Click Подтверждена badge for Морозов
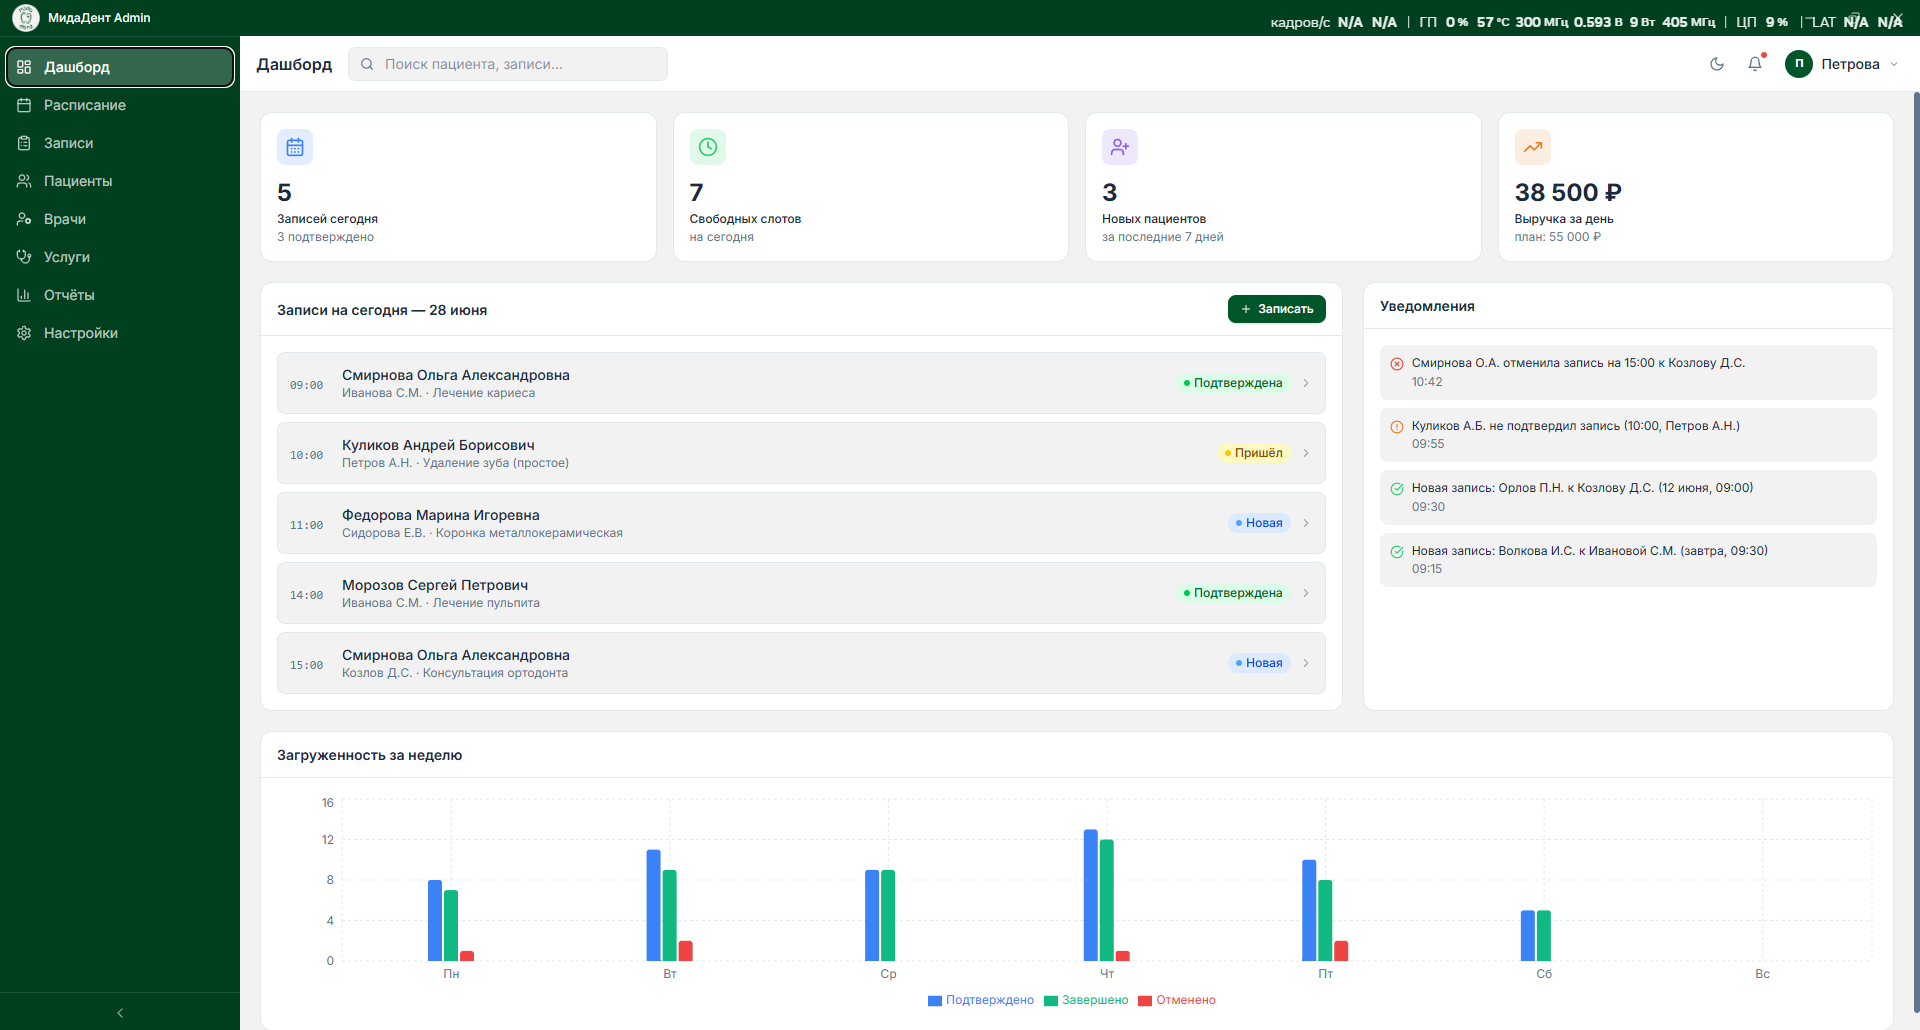Screen dimensions: 1920x1030 pos(1233,593)
